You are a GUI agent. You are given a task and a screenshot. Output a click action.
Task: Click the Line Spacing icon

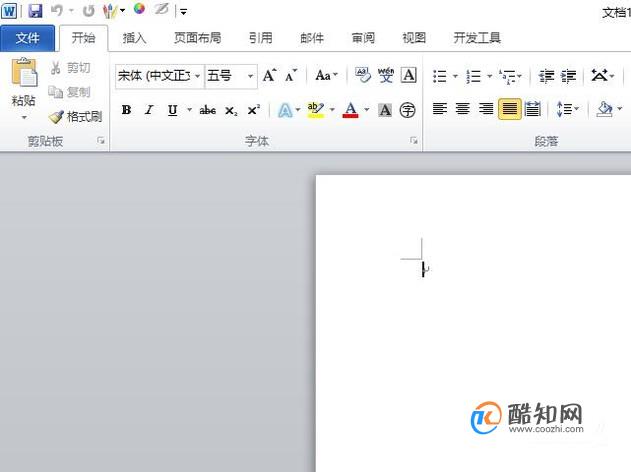point(565,109)
